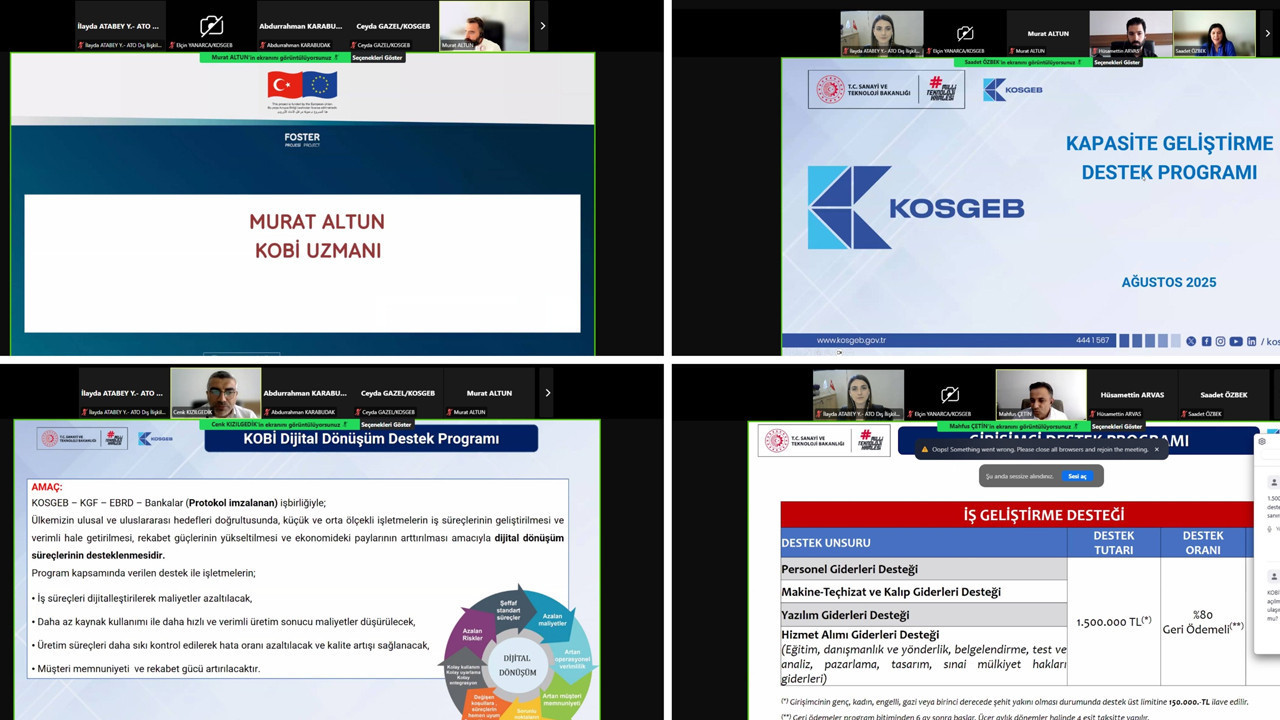
Task: Click the '1.500.000 TL' support amount cell
Action: pyautogui.click(x=1114, y=622)
